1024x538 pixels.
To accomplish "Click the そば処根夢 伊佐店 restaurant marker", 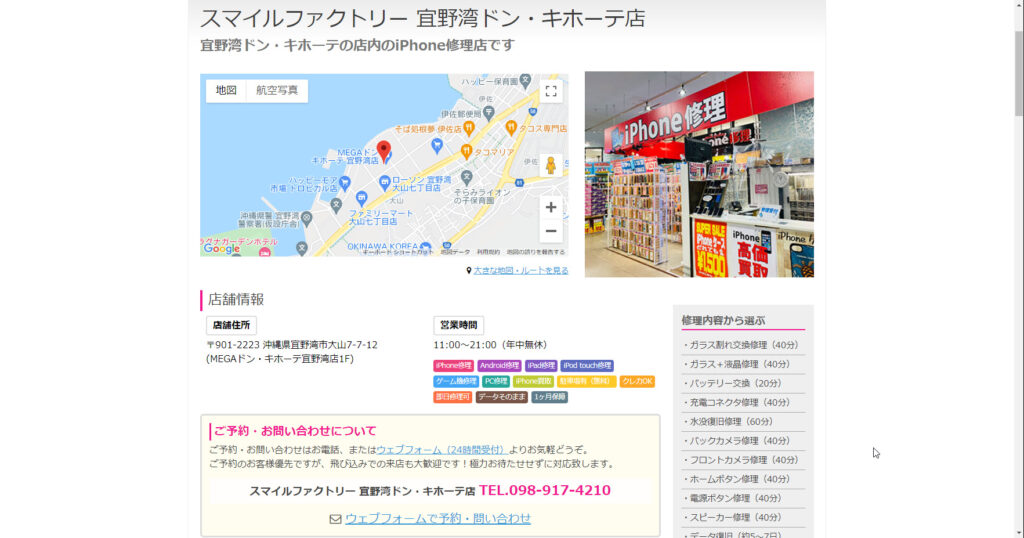I will (468, 129).
